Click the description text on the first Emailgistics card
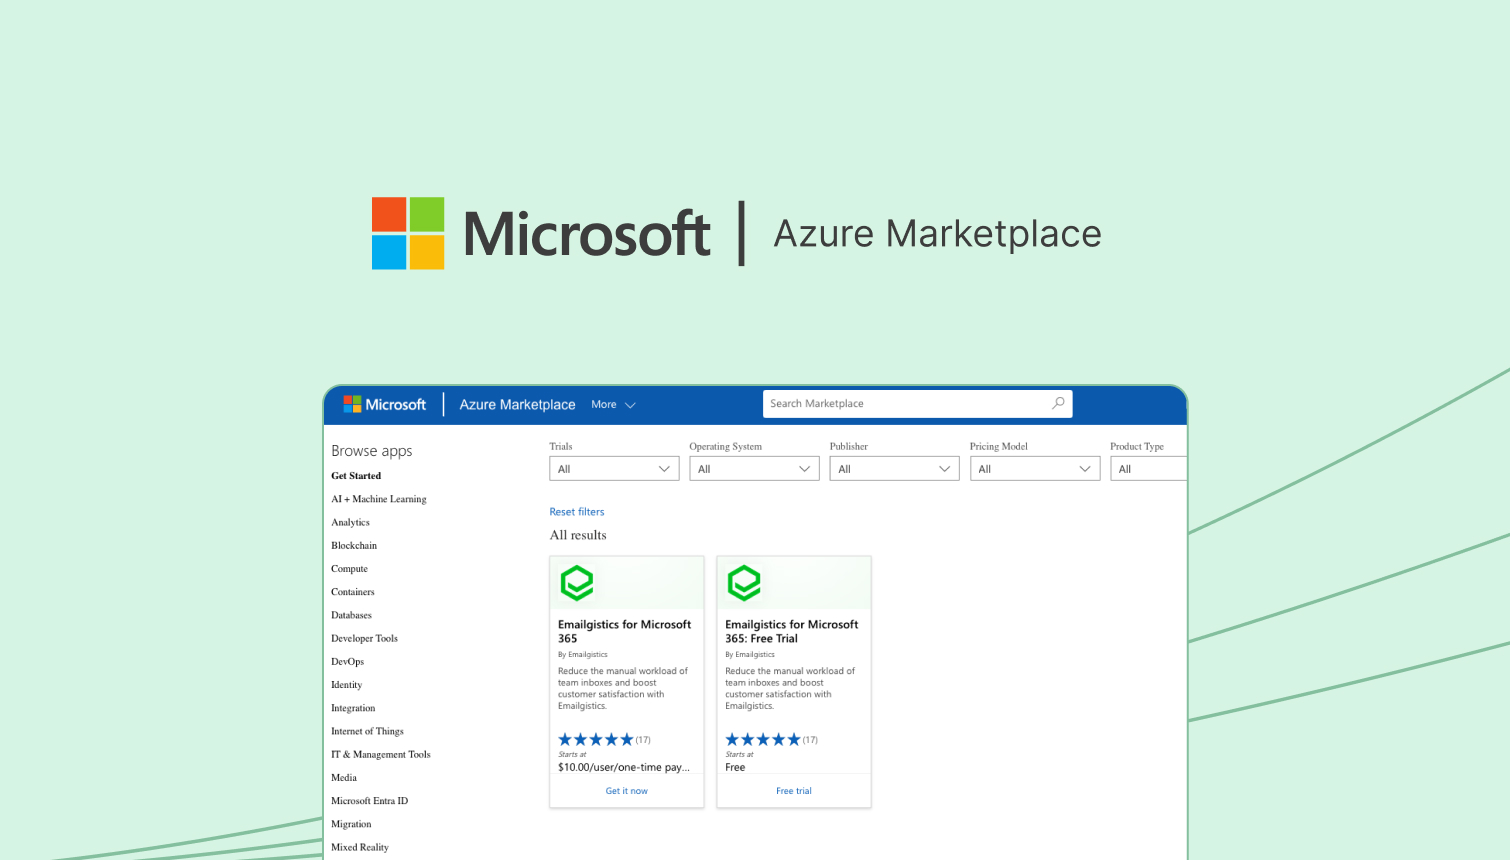 (623, 688)
